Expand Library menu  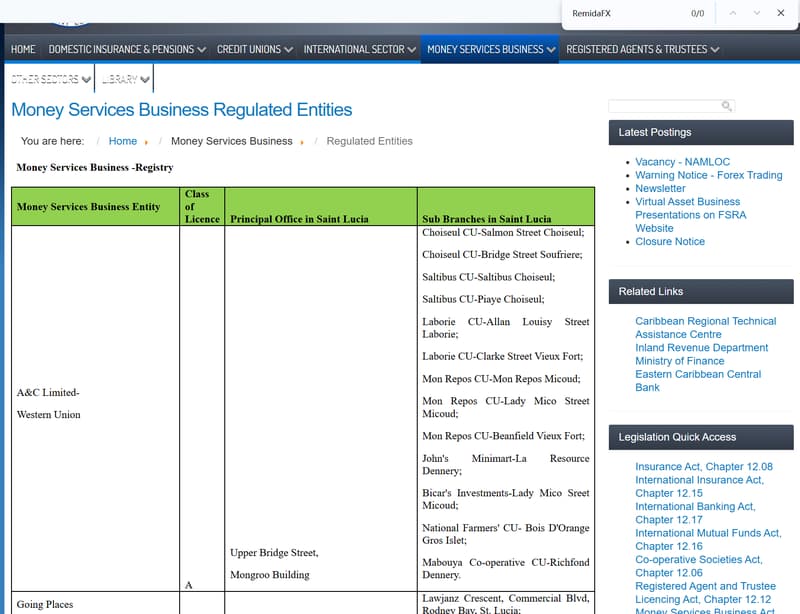(x=126, y=79)
